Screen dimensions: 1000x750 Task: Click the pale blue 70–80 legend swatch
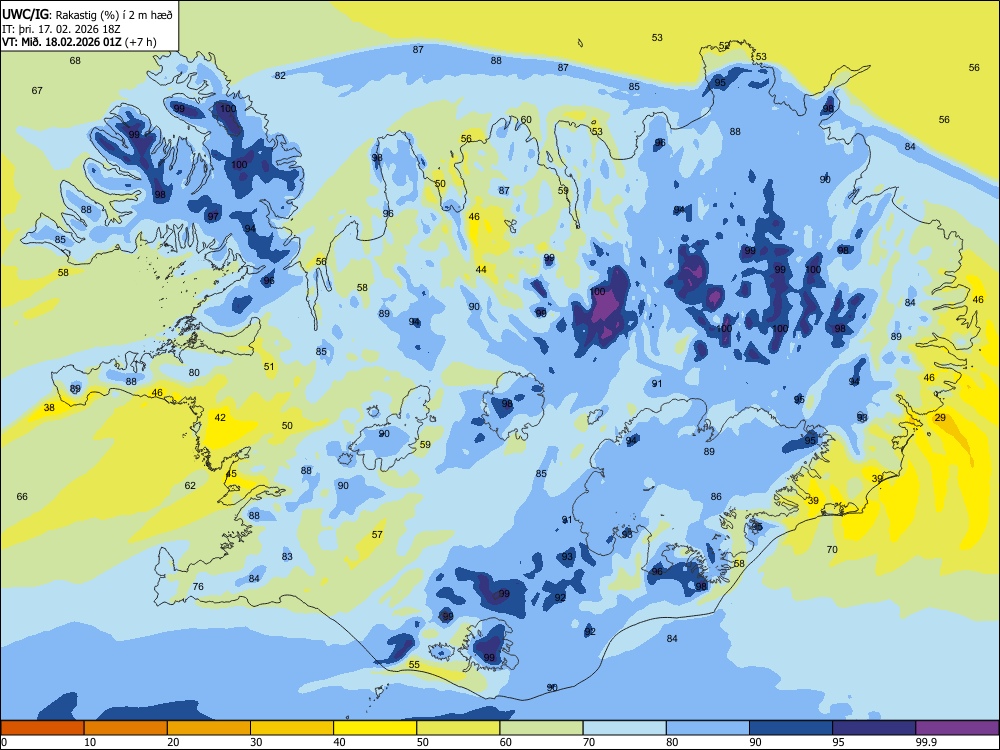[624, 728]
